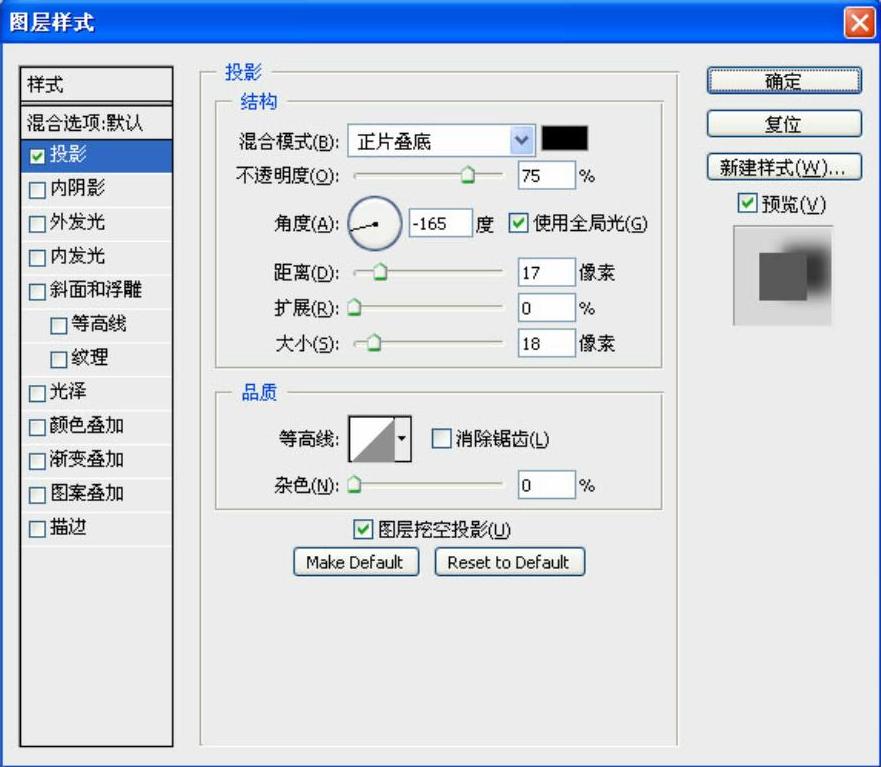Enable the 渐变叠加 checkbox

tap(37, 461)
